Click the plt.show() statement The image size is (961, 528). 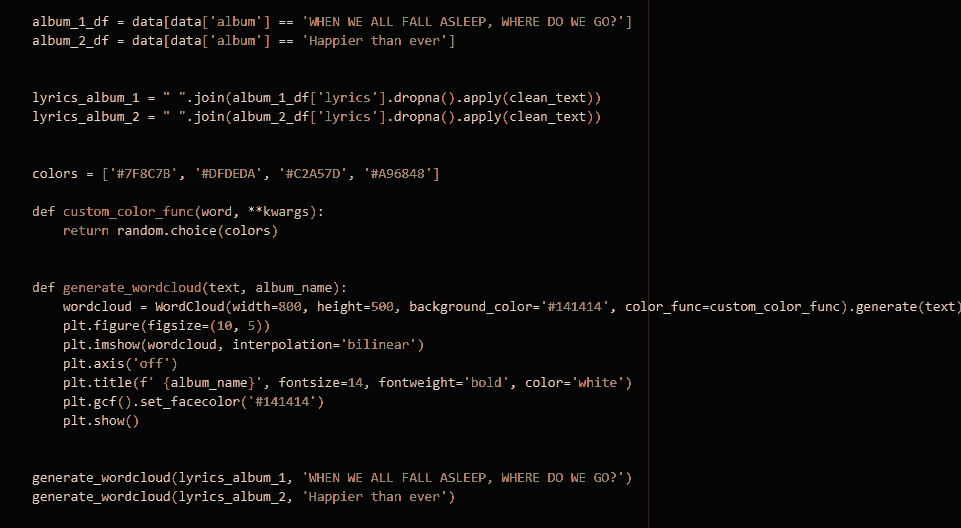tap(101, 421)
